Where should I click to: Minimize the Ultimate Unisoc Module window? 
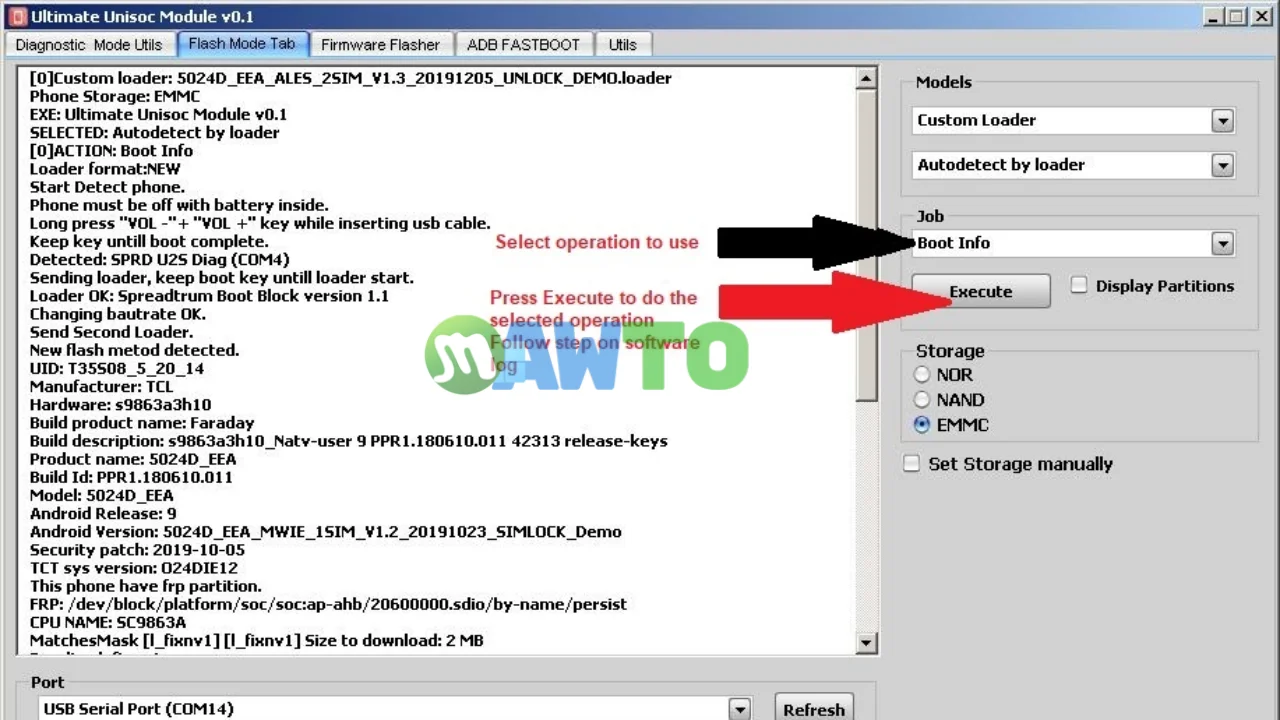pos(1211,16)
